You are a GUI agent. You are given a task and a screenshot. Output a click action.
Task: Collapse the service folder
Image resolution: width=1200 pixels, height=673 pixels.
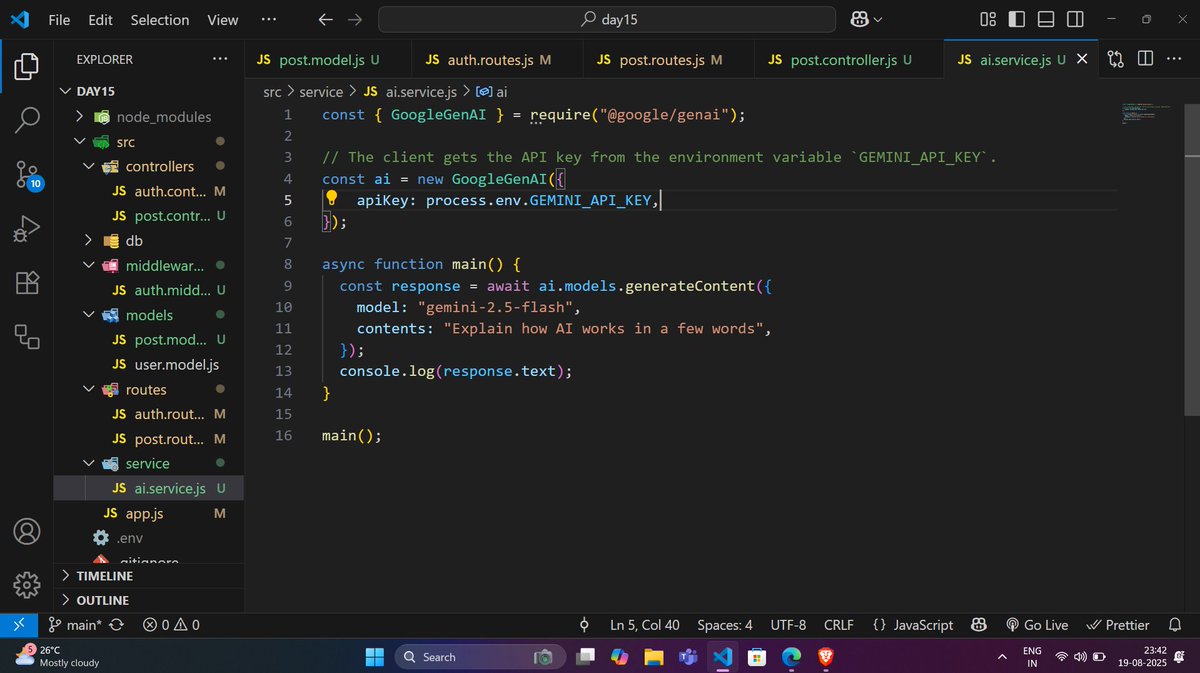point(150,463)
